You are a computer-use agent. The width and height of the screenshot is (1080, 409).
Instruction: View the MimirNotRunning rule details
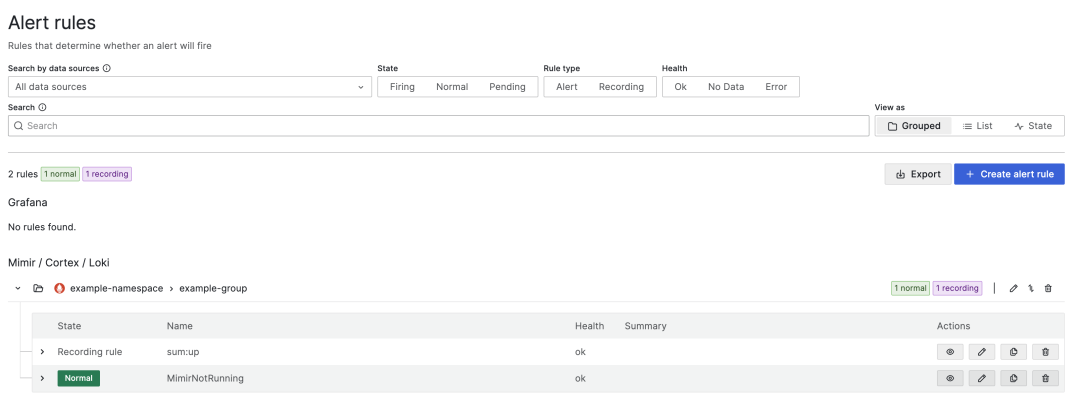click(950, 378)
